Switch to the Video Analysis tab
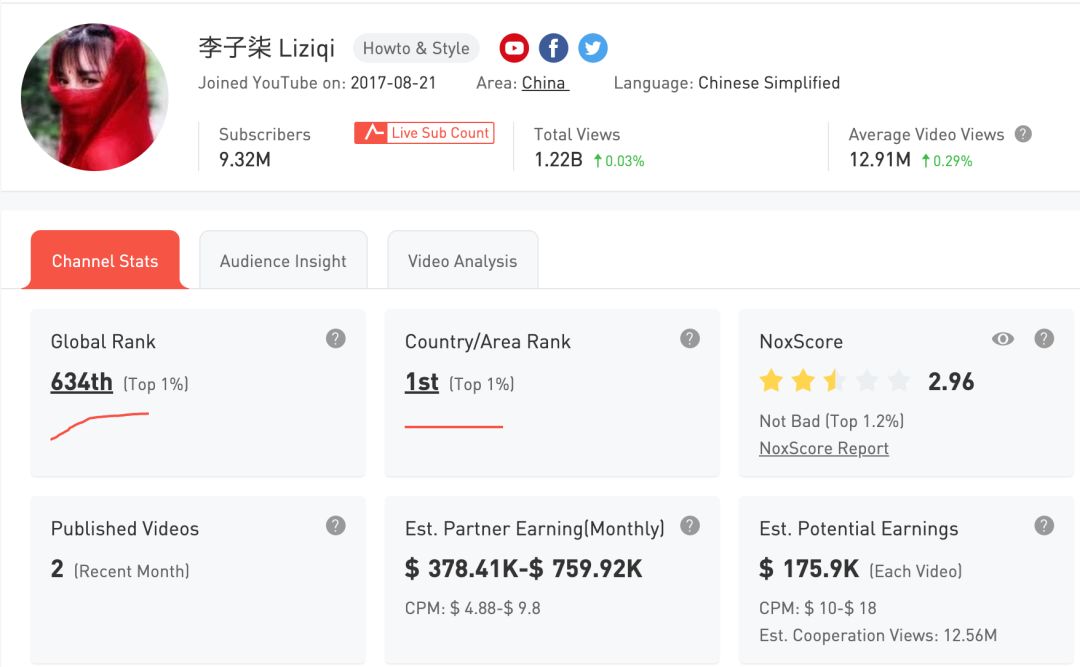The image size is (1080, 667). pyautogui.click(x=462, y=261)
